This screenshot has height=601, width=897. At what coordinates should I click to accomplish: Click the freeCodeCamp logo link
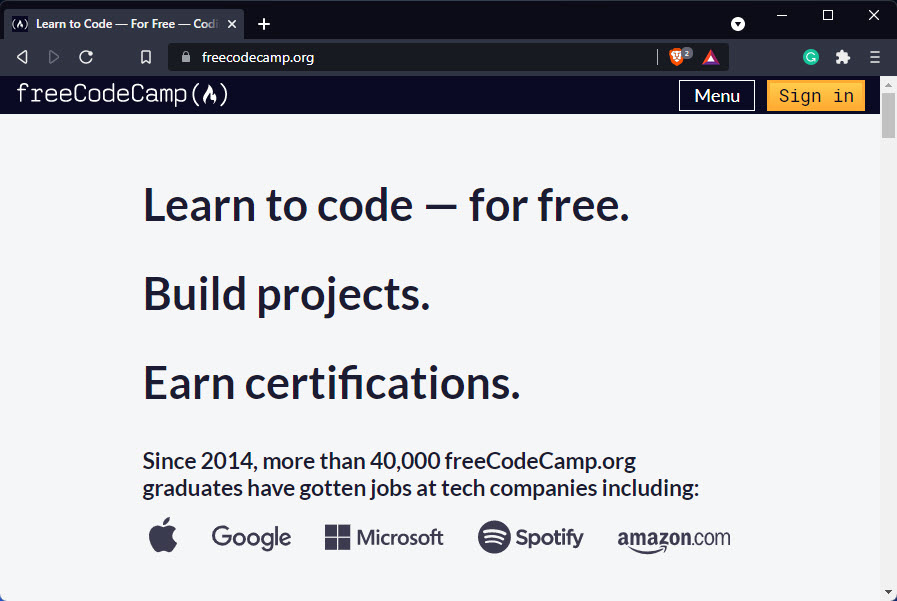[x=122, y=94]
